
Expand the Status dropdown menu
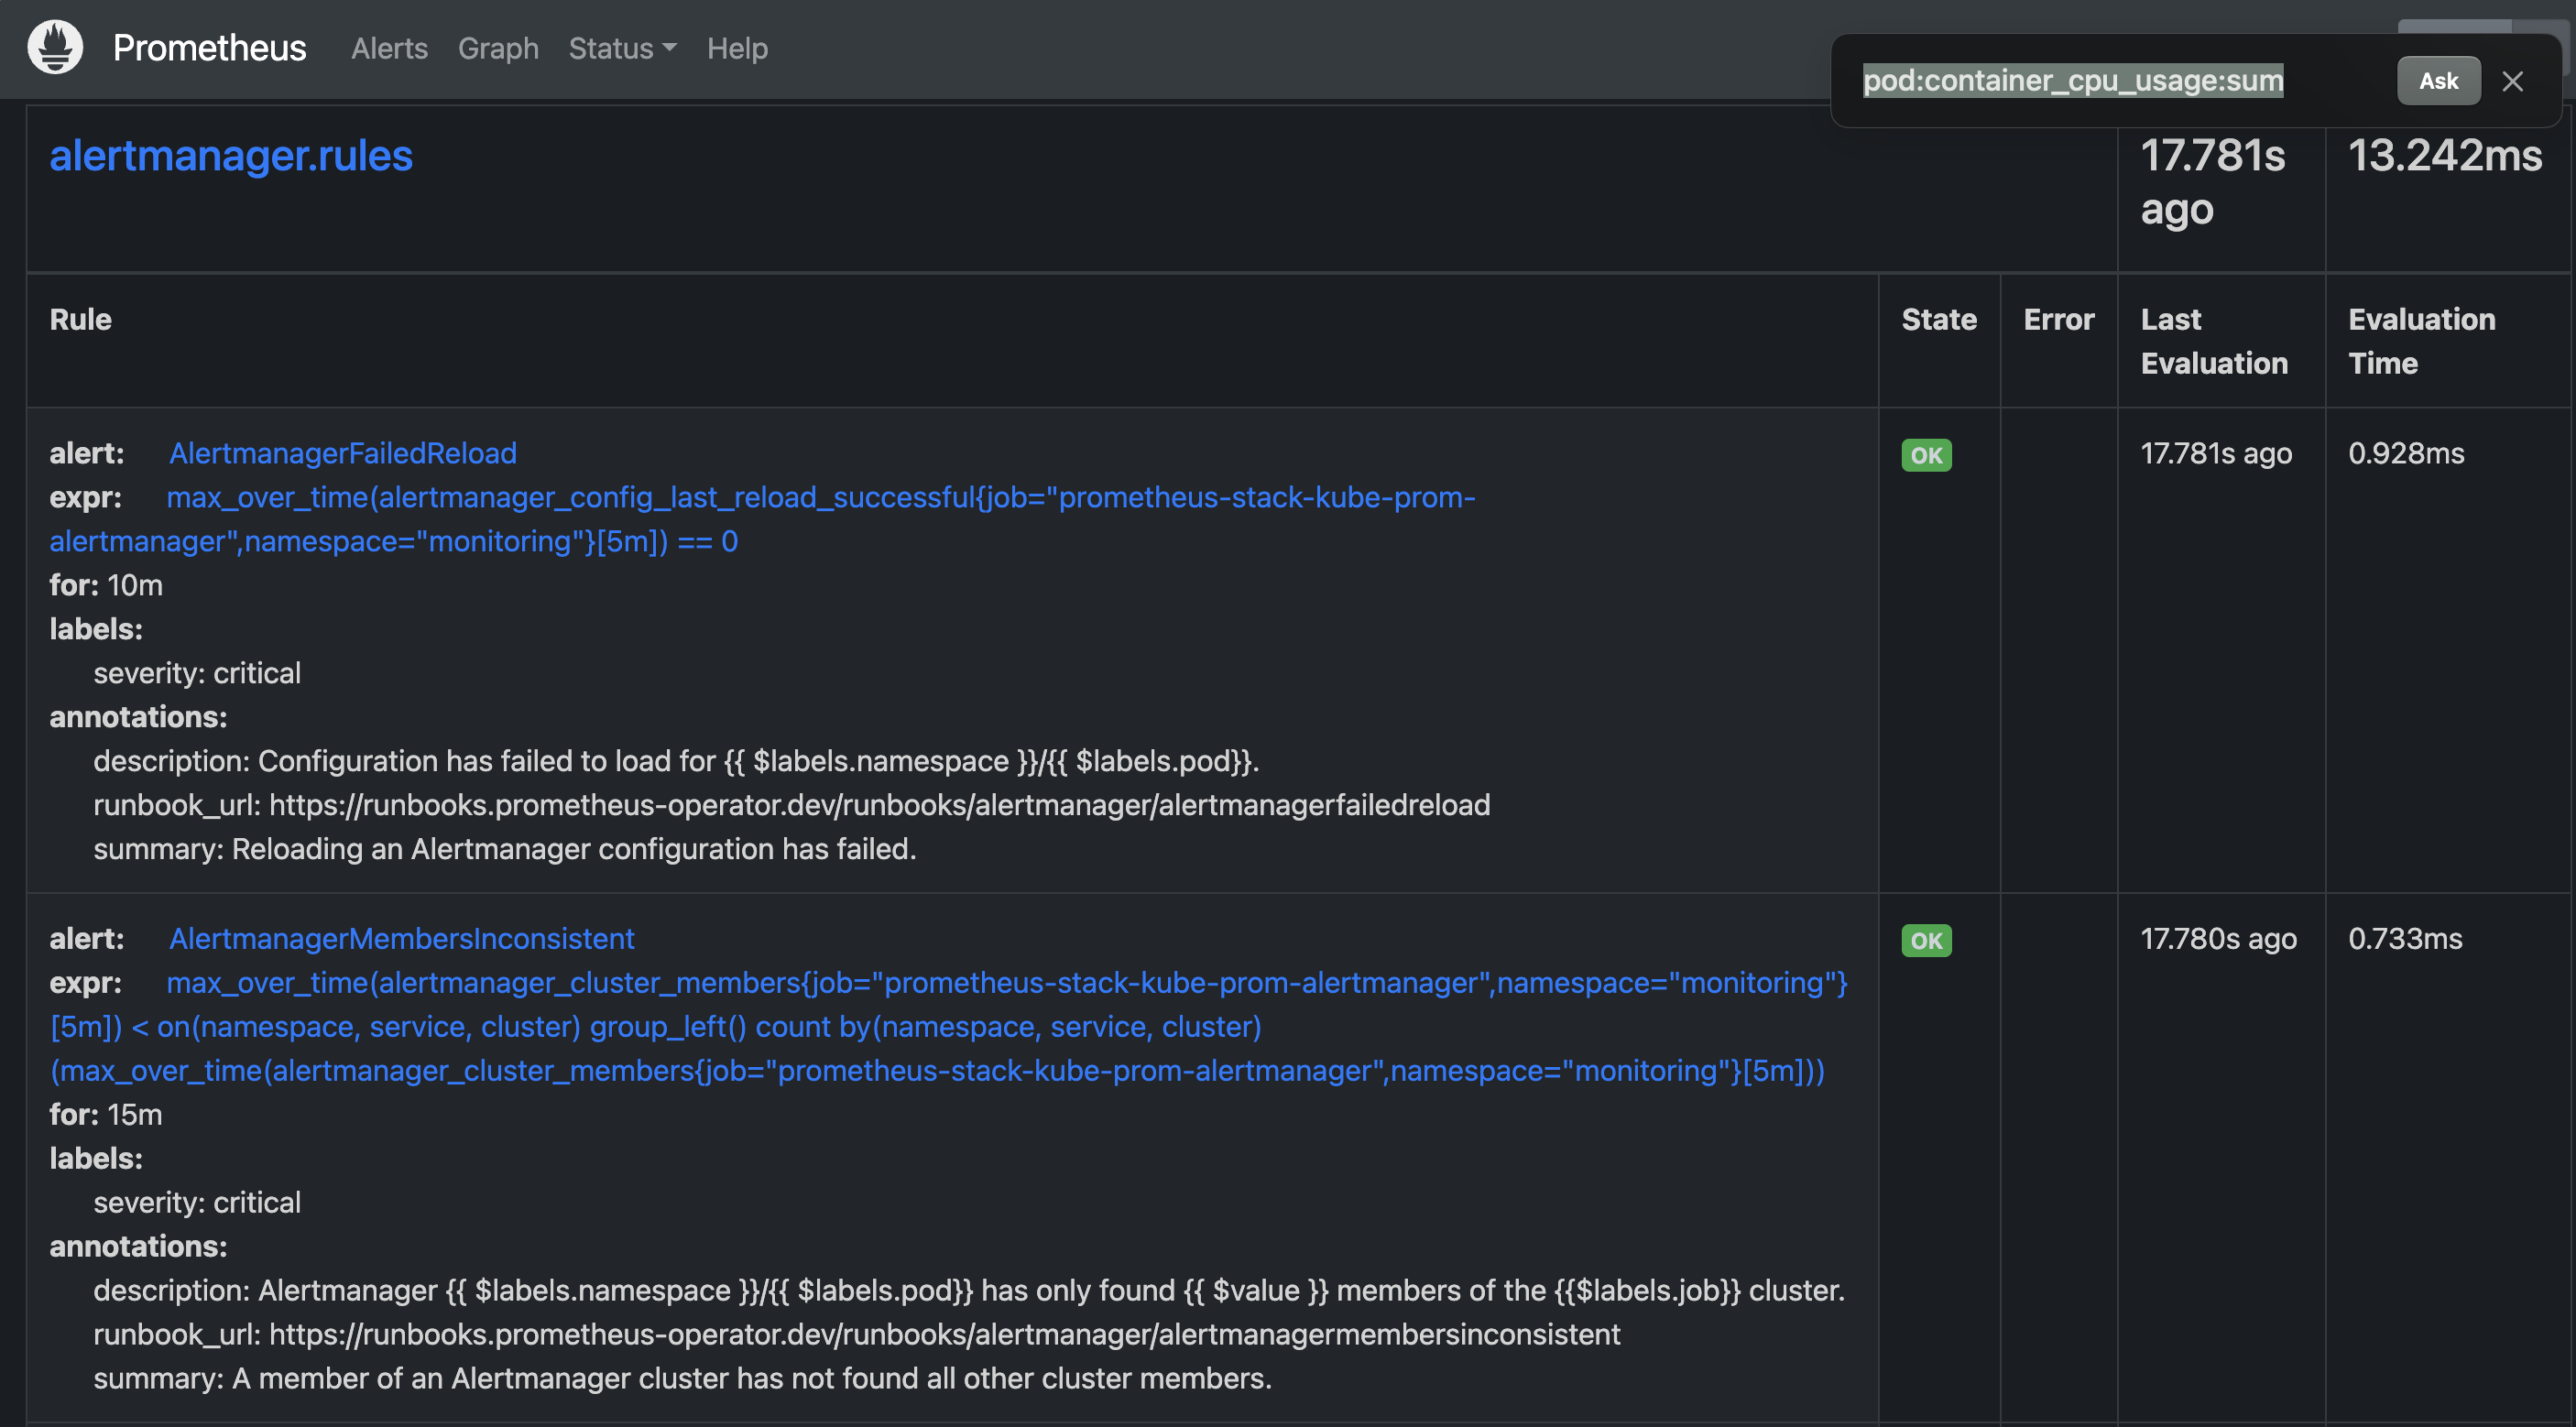point(621,48)
